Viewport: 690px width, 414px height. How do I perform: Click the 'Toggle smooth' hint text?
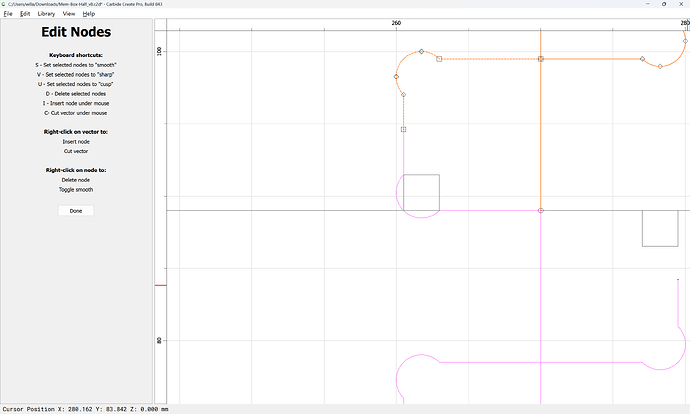tap(76, 190)
